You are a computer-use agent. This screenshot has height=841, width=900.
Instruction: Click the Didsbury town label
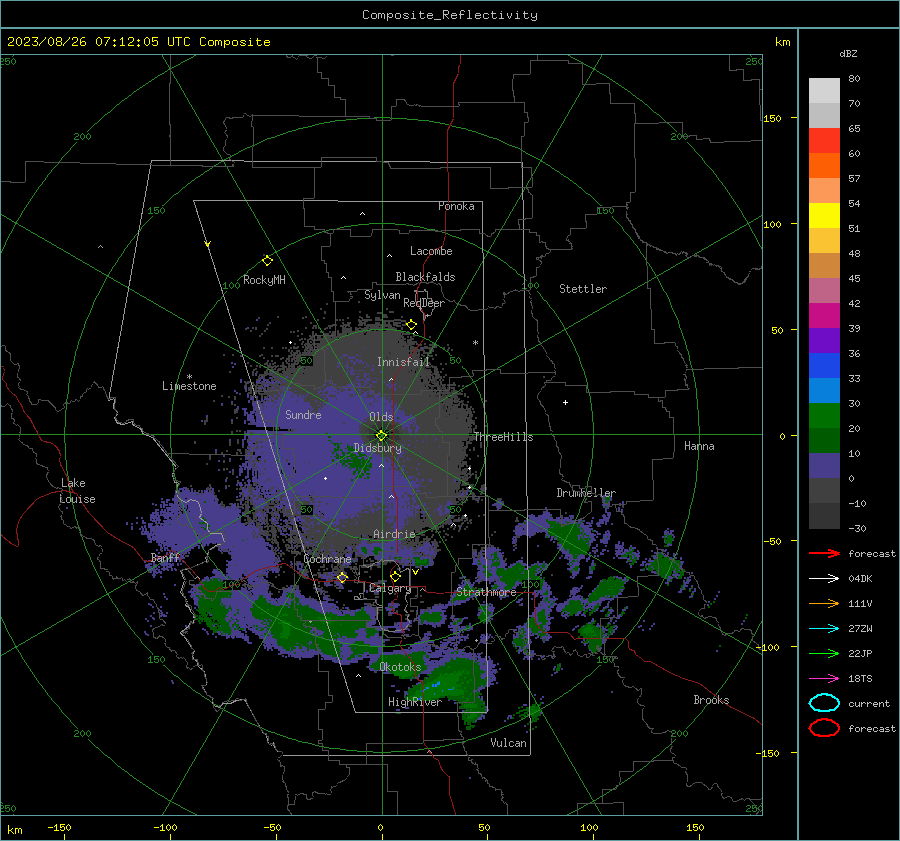point(377,448)
